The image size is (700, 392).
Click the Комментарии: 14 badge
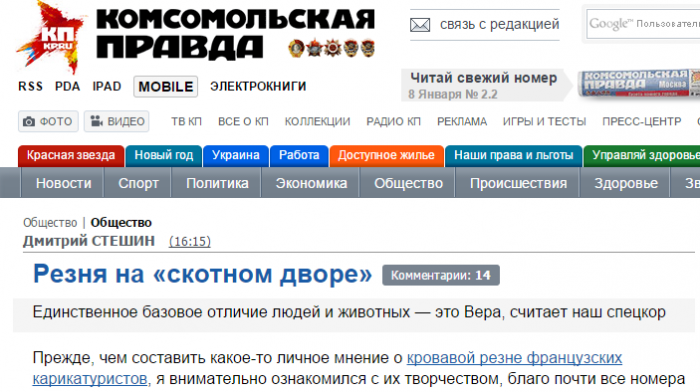[x=441, y=275]
